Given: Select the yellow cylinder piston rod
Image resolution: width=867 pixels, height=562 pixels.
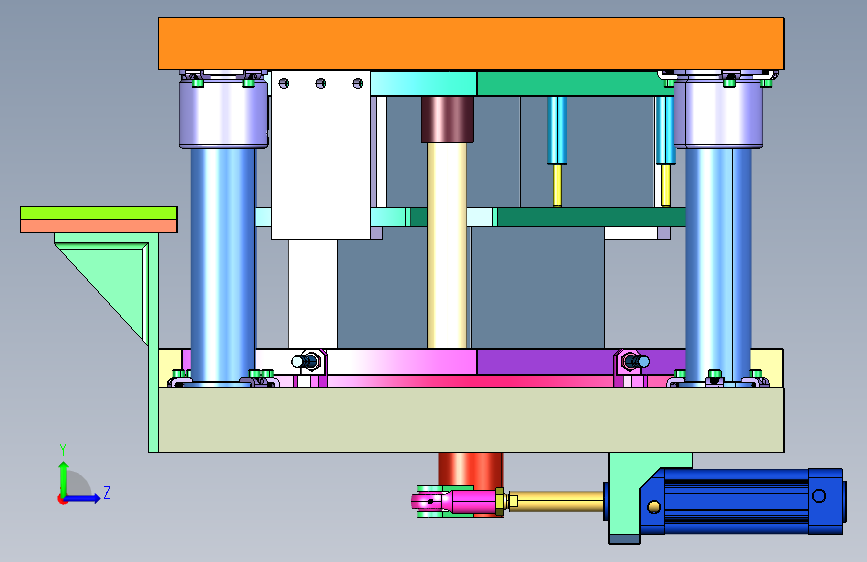Looking at the screenshot, I should coord(560,501).
